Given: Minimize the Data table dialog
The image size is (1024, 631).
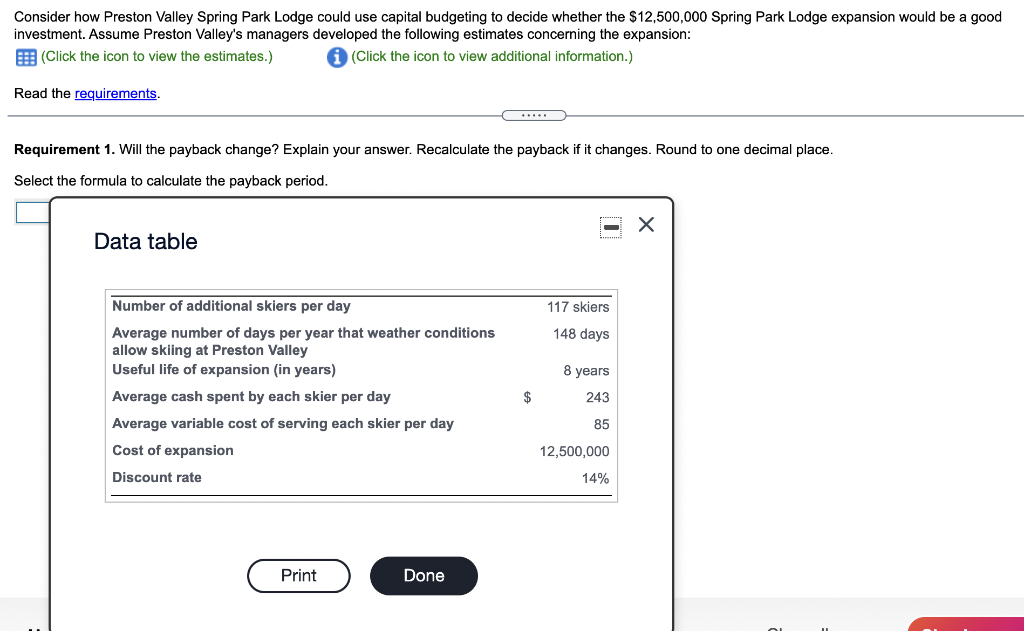Looking at the screenshot, I should (610, 226).
